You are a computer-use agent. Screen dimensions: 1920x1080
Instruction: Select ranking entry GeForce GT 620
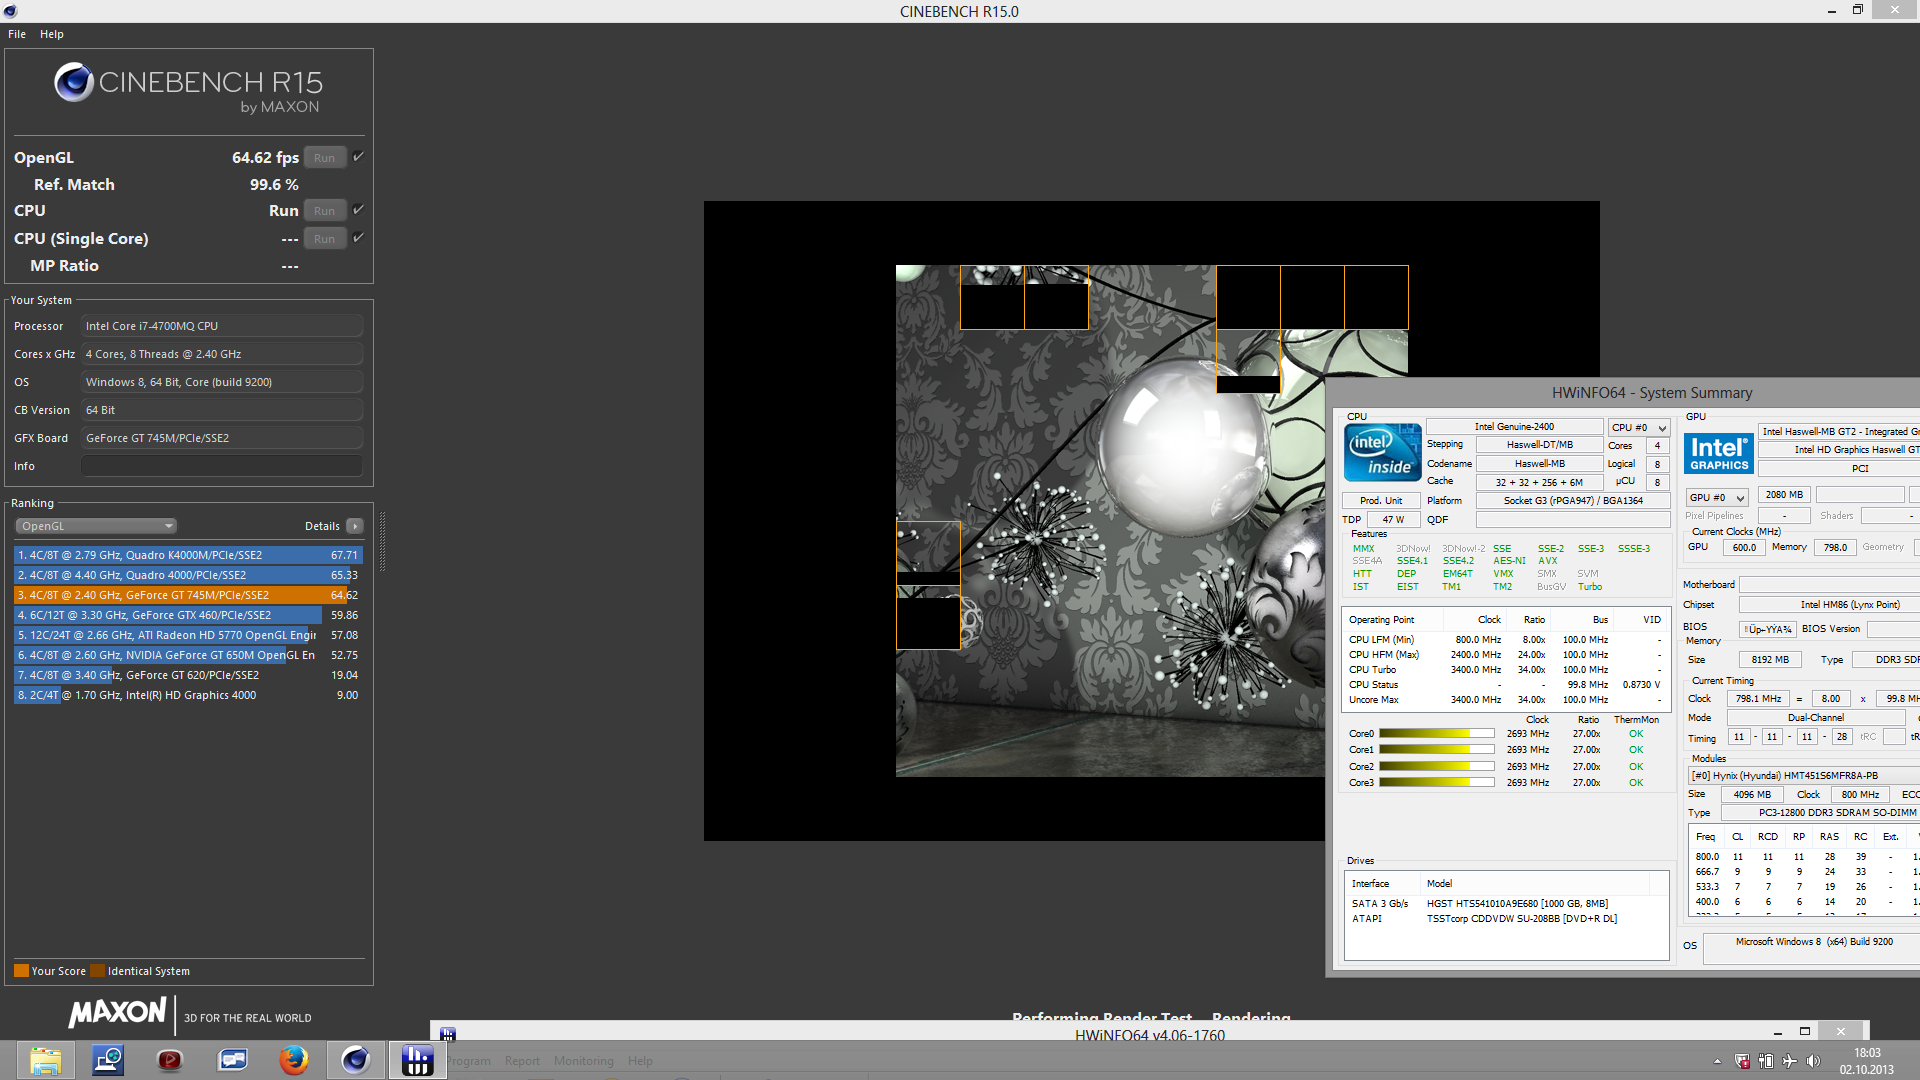pyautogui.click(x=188, y=675)
